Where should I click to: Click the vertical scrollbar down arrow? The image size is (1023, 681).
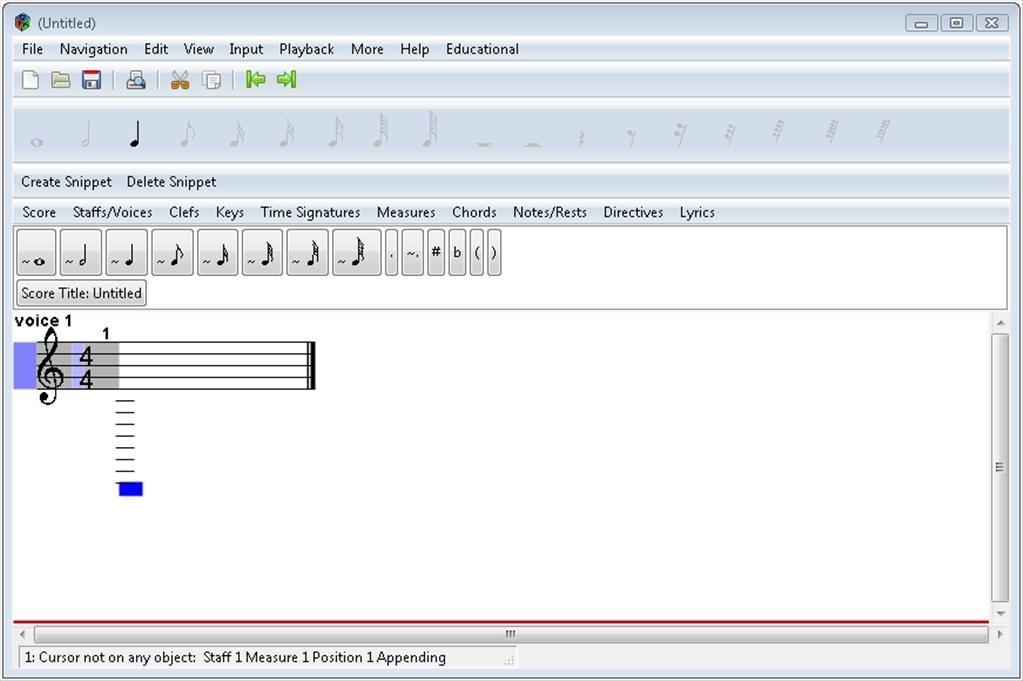pyautogui.click(x=1000, y=613)
